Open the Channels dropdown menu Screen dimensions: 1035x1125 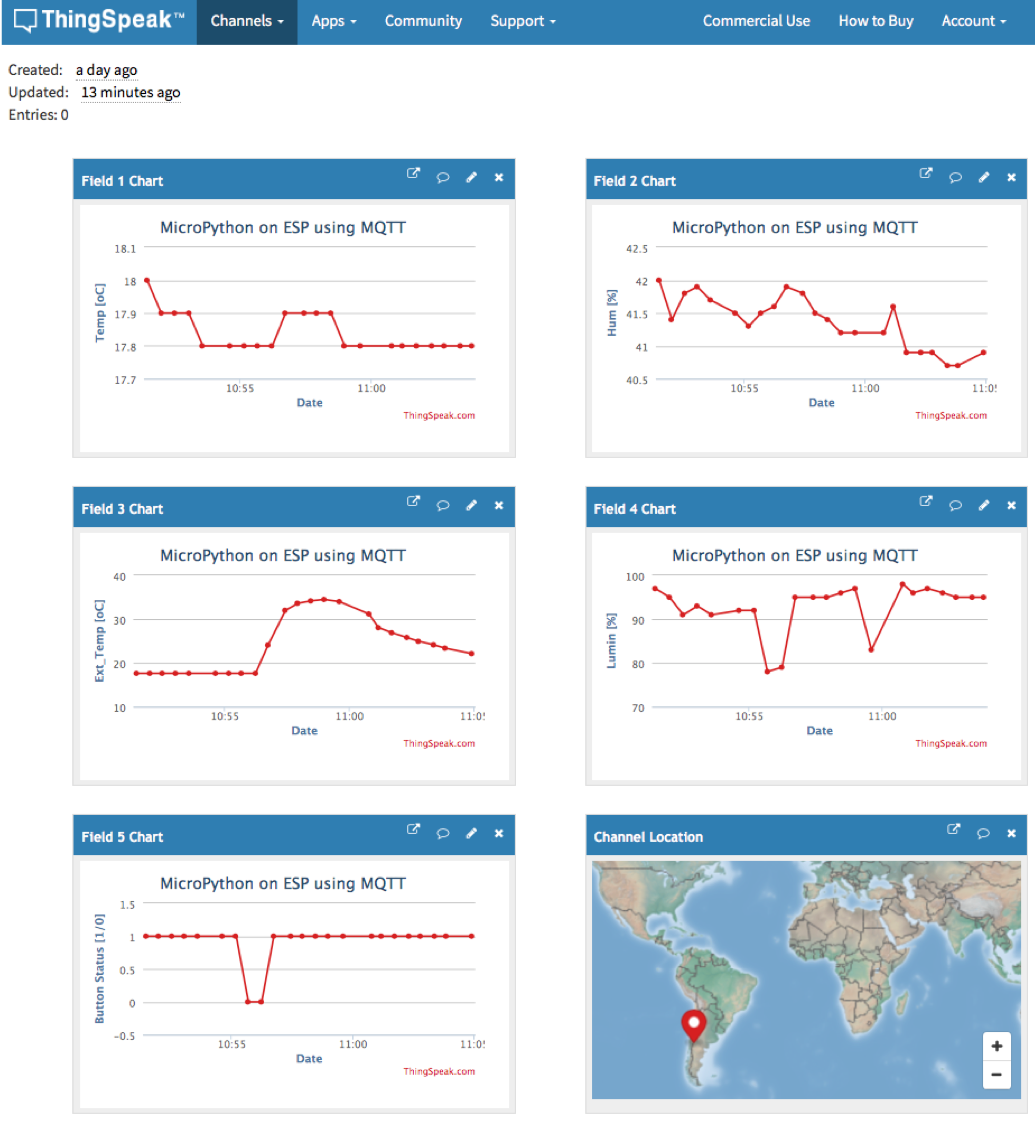pyautogui.click(x=246, y=20)
